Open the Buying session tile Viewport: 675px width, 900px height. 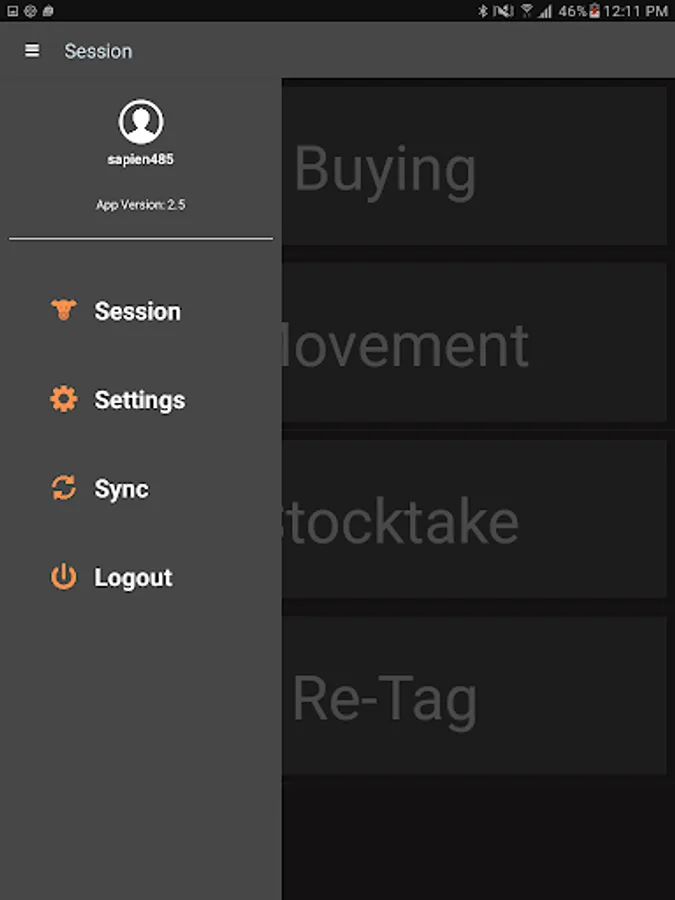474,166
